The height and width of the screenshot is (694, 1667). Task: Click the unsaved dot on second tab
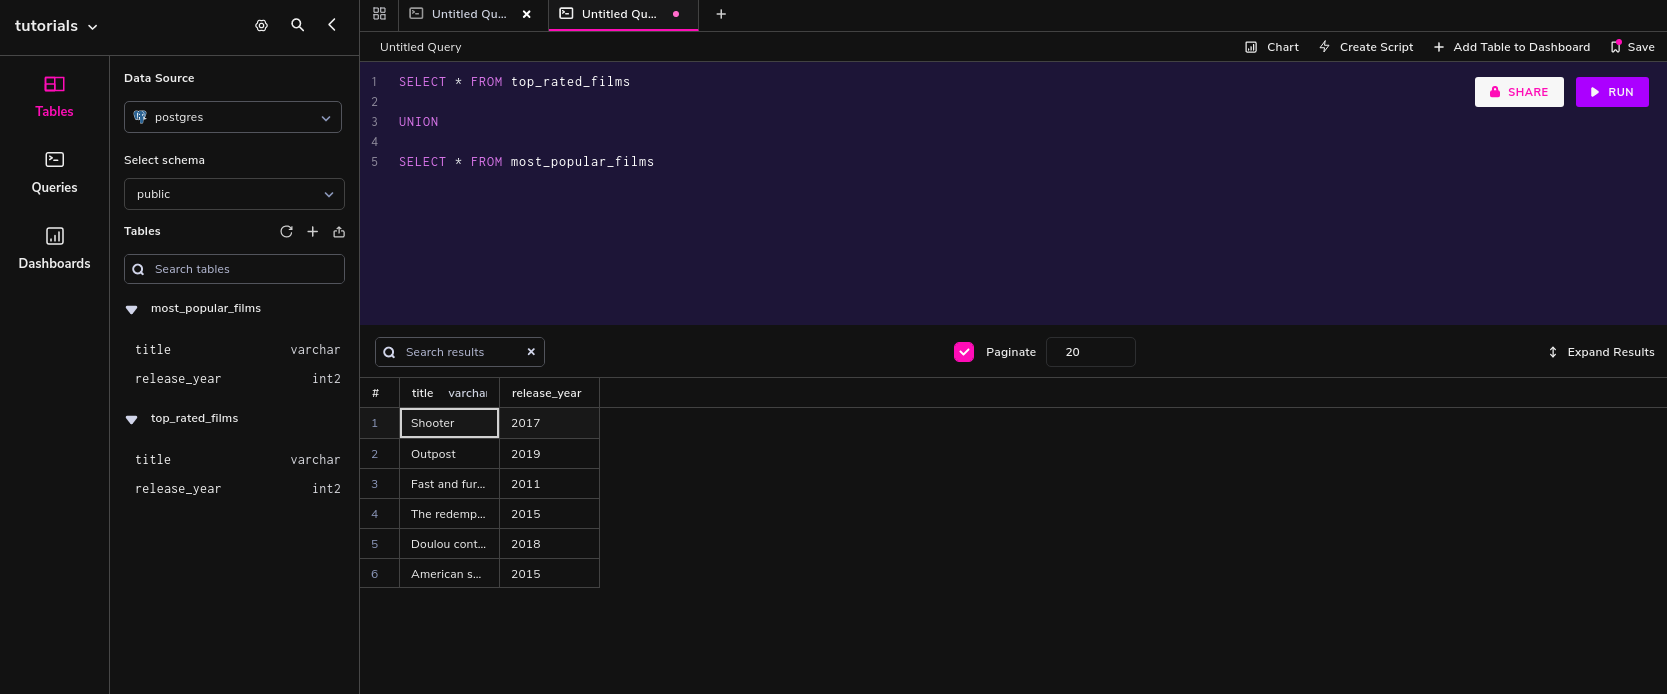point(676,14)
